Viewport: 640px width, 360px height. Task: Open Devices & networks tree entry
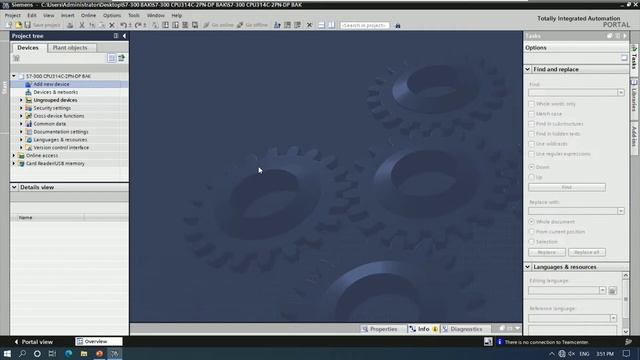tap(56, 92)
